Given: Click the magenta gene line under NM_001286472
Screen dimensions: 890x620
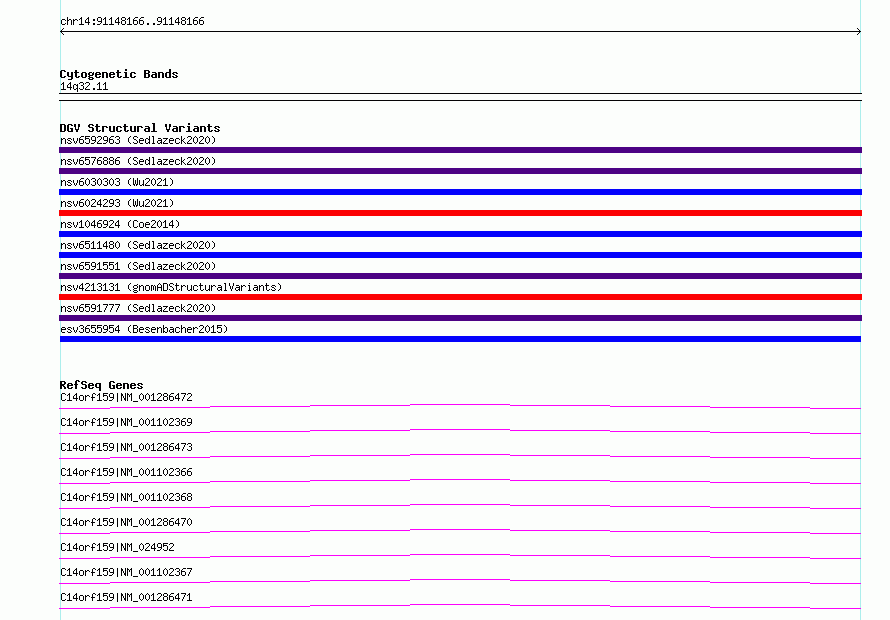Looking at the screenshot, I should pos(460,407).
